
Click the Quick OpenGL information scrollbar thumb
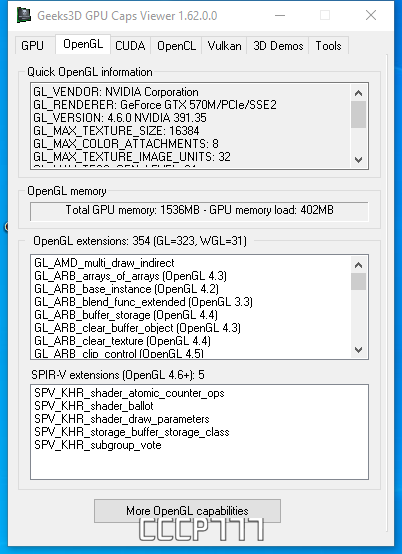click(358, 114)
